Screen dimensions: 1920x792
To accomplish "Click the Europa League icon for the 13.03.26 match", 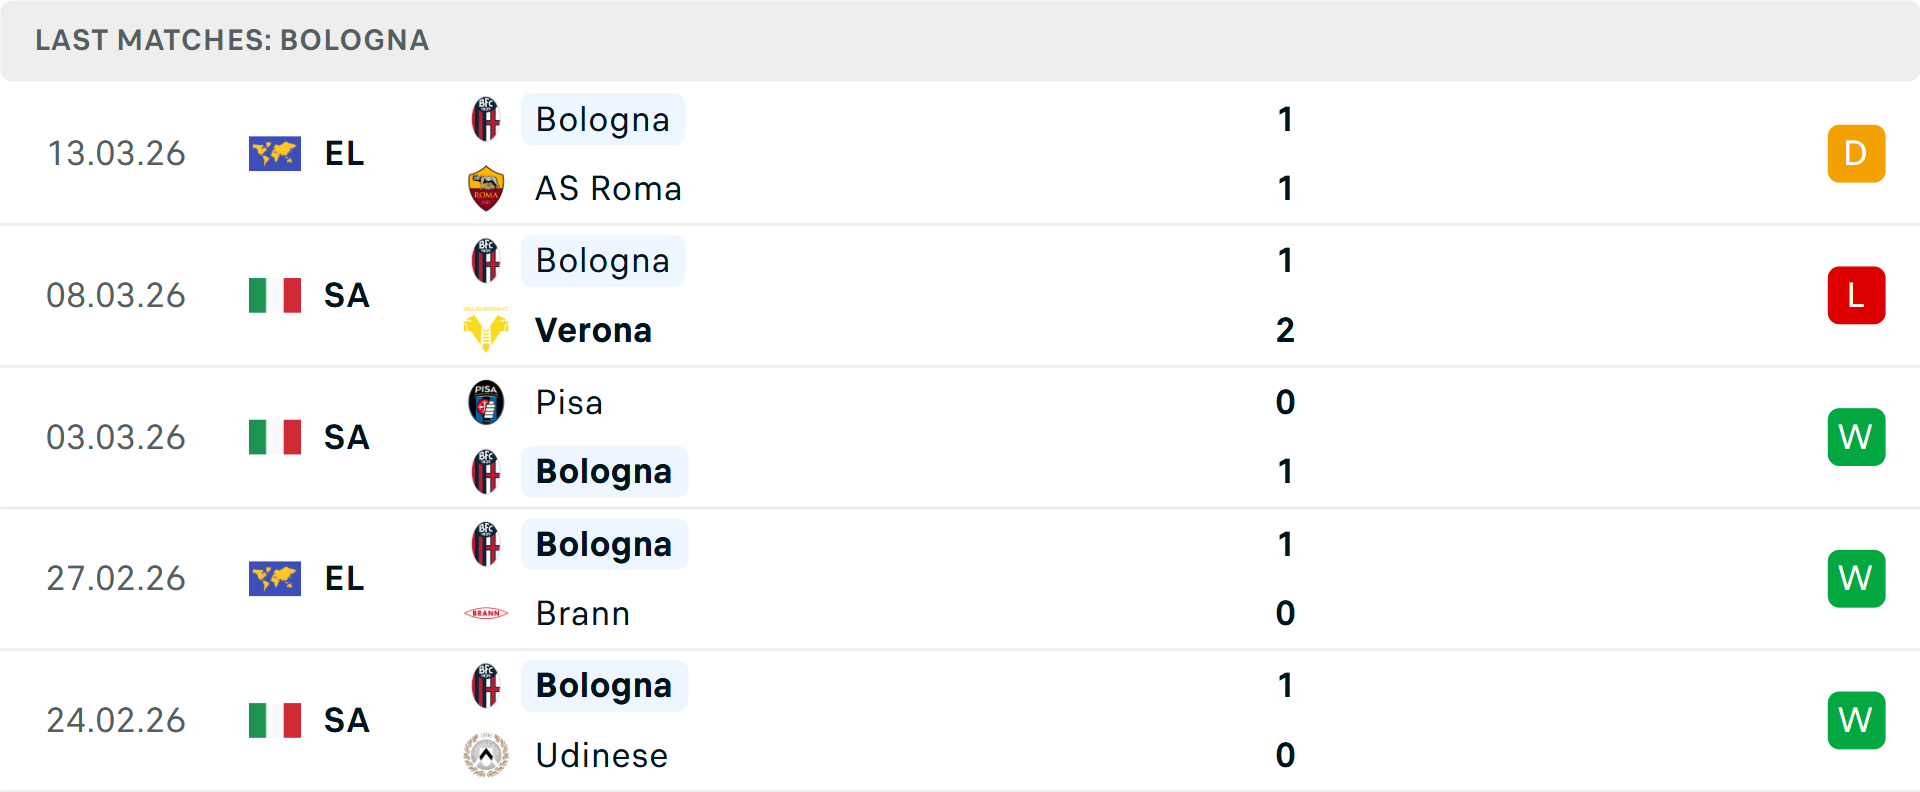I will pyautogui.click(x=274, y=153).
